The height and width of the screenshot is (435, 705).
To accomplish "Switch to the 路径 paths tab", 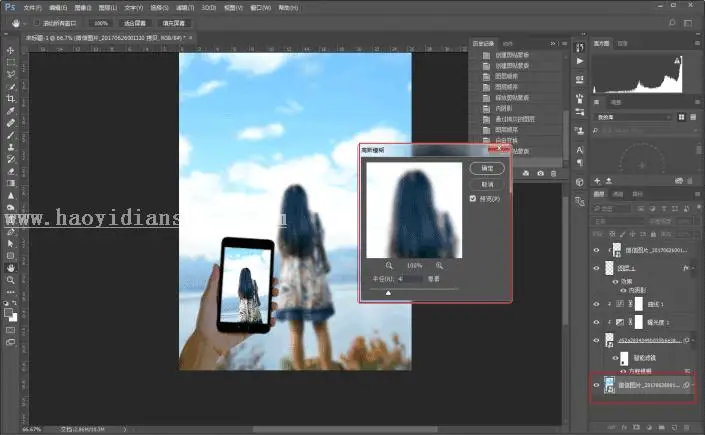I will [638, 194].
